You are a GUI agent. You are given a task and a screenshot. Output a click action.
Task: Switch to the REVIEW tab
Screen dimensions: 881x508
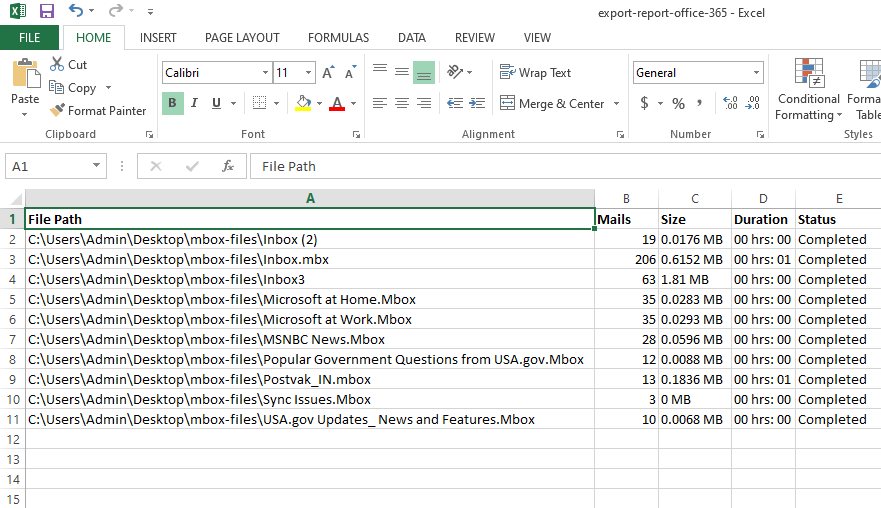coord(475,38)
